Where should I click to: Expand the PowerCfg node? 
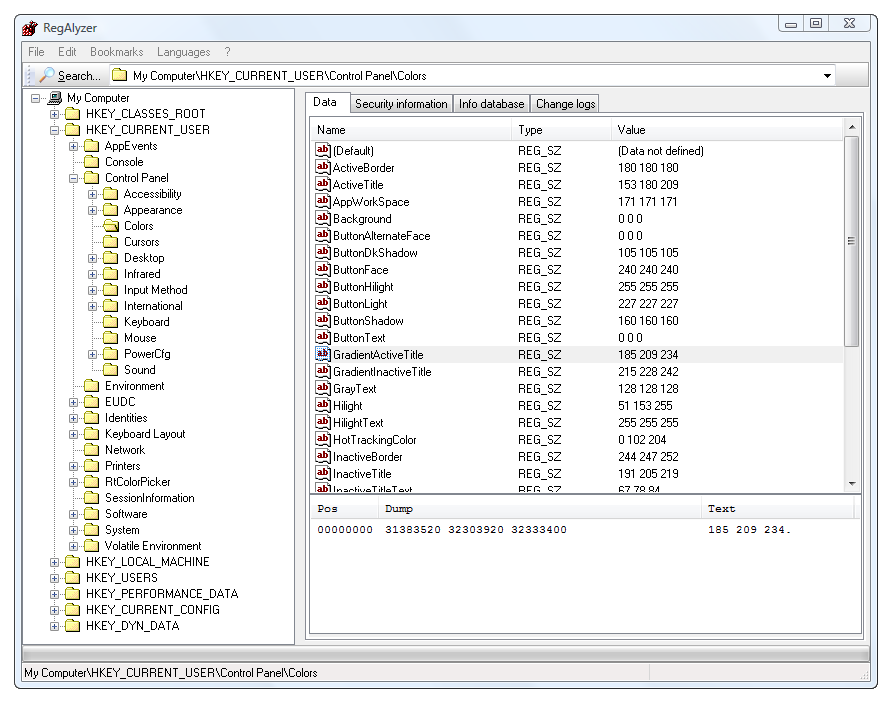[x=93, y=354]
